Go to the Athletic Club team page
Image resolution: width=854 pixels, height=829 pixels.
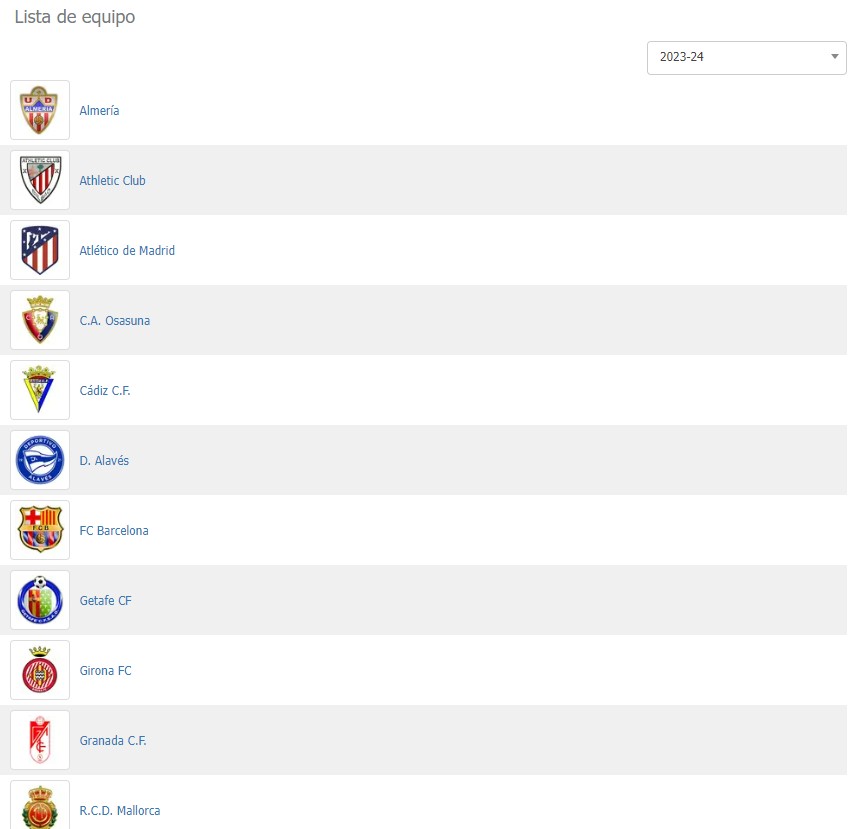click(112, 181)
